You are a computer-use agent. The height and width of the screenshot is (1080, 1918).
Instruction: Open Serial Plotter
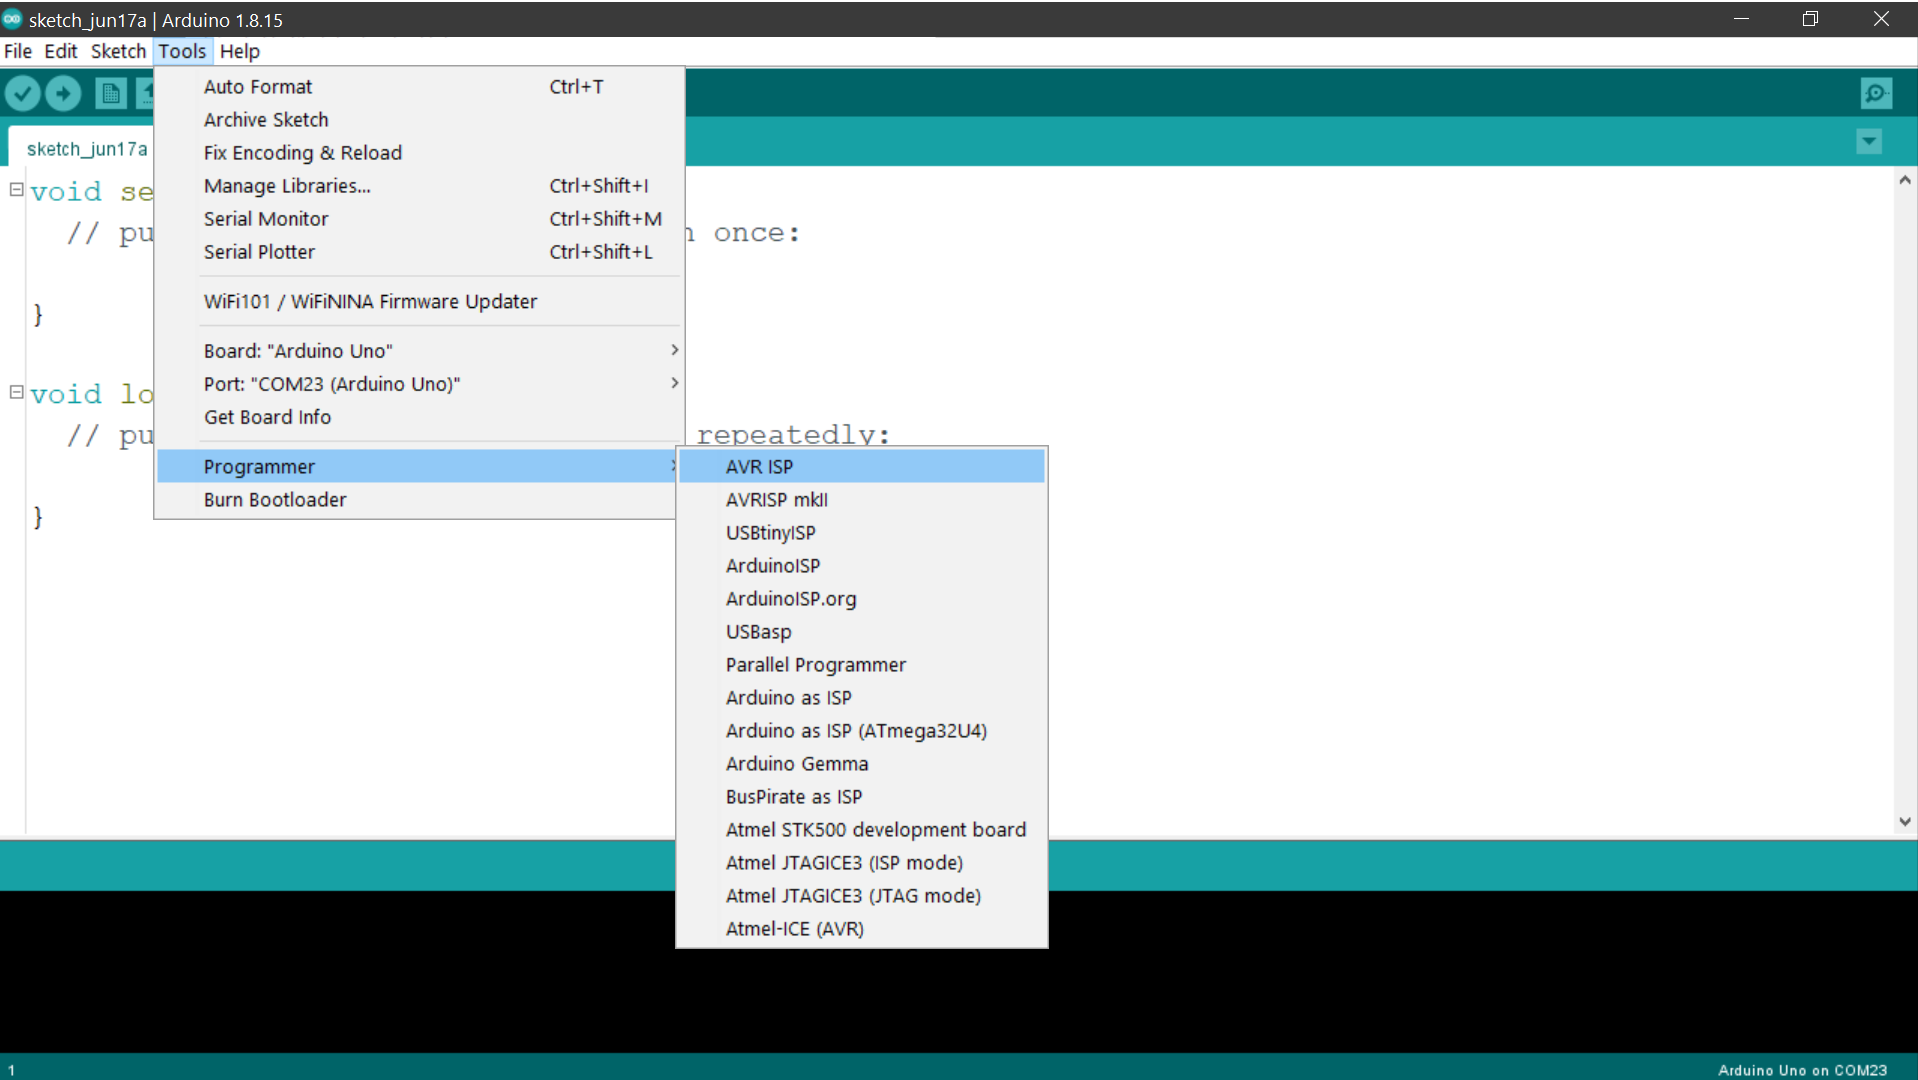tap(419, 252)
